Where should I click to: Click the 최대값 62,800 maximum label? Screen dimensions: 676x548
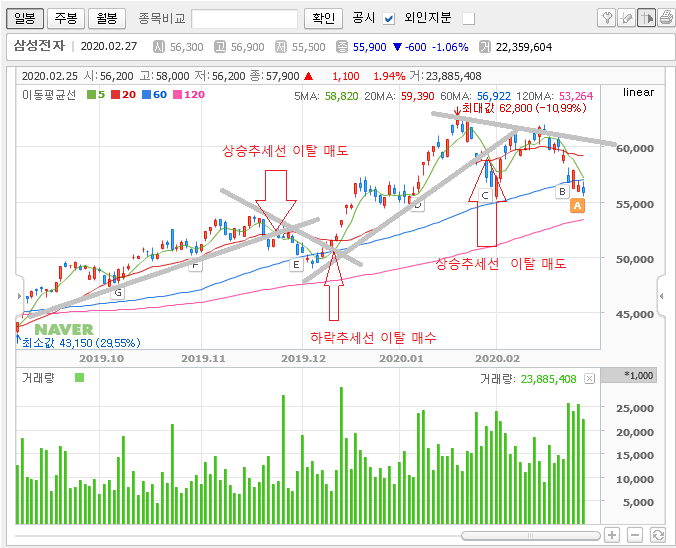(524, 108)
